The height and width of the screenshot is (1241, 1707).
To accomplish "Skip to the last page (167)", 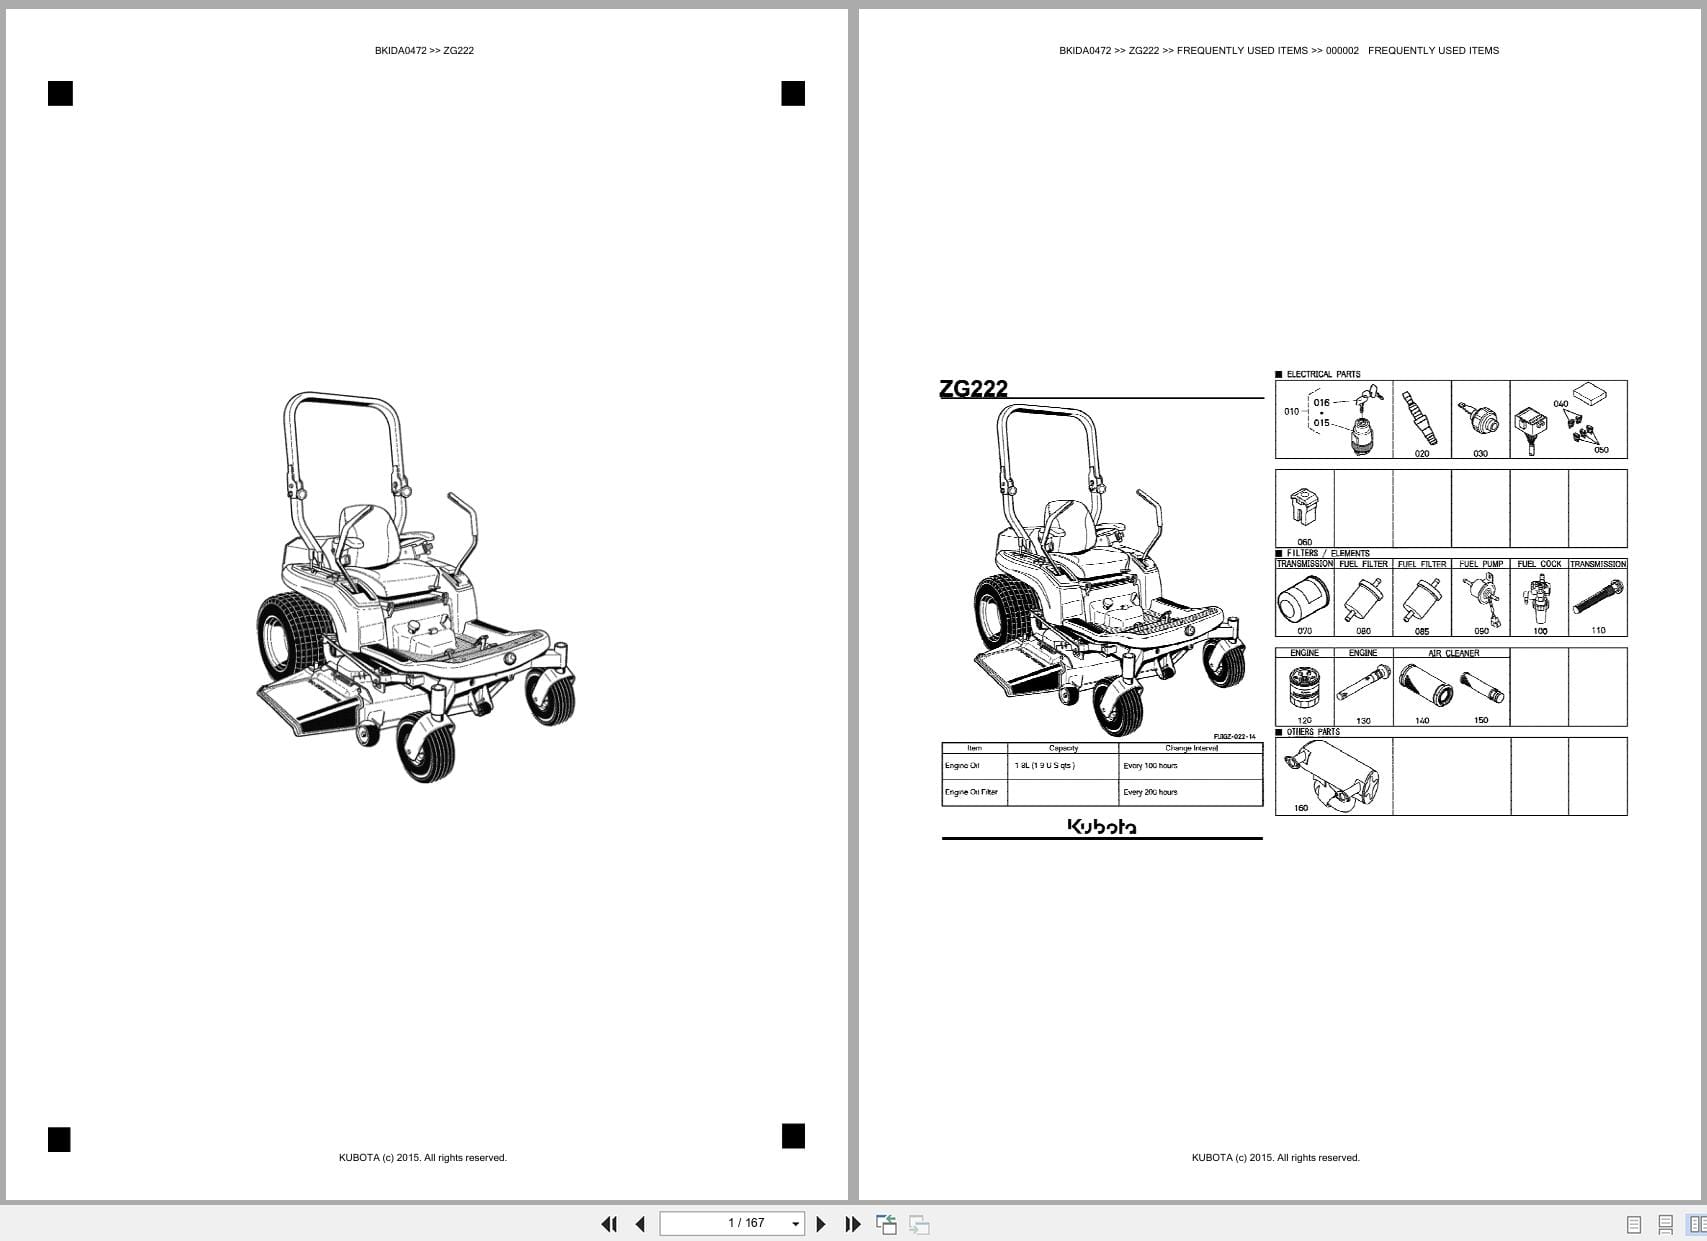I will [x=852, y=1223].
